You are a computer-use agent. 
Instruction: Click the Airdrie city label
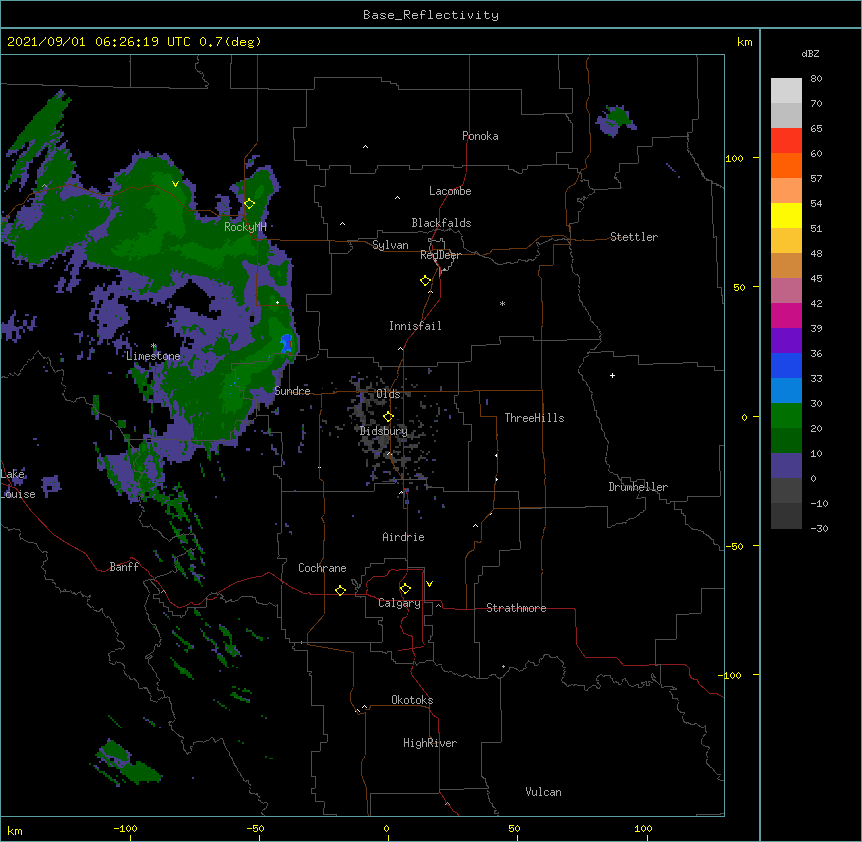(404, 537)
